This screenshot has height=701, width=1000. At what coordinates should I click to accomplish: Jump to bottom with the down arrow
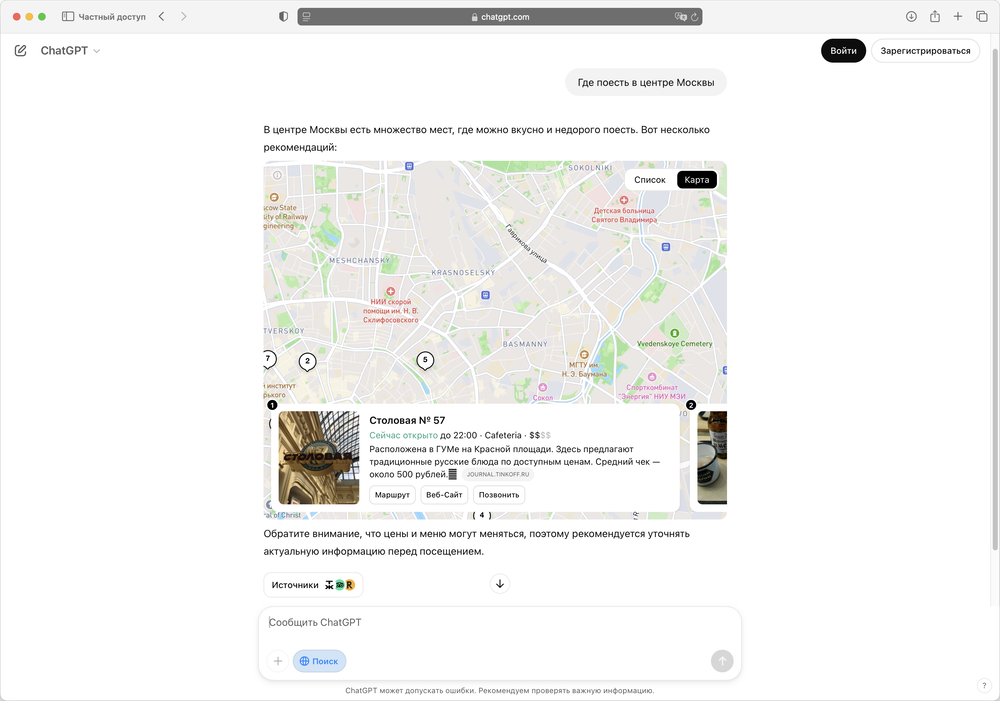(x=500, y=584)
